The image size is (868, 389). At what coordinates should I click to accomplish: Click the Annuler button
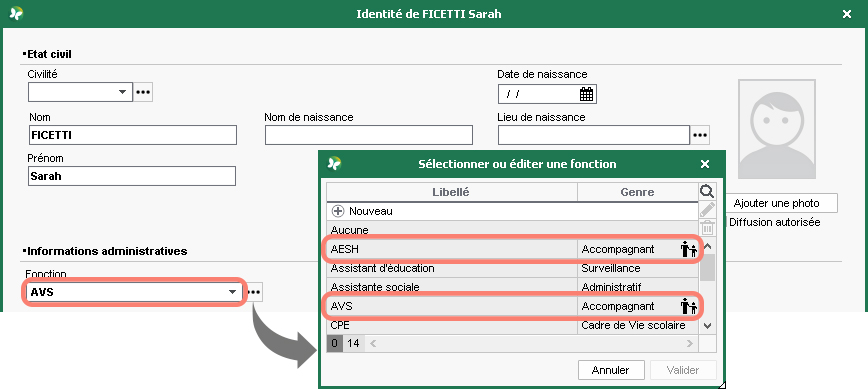click(x=611, y=370)
